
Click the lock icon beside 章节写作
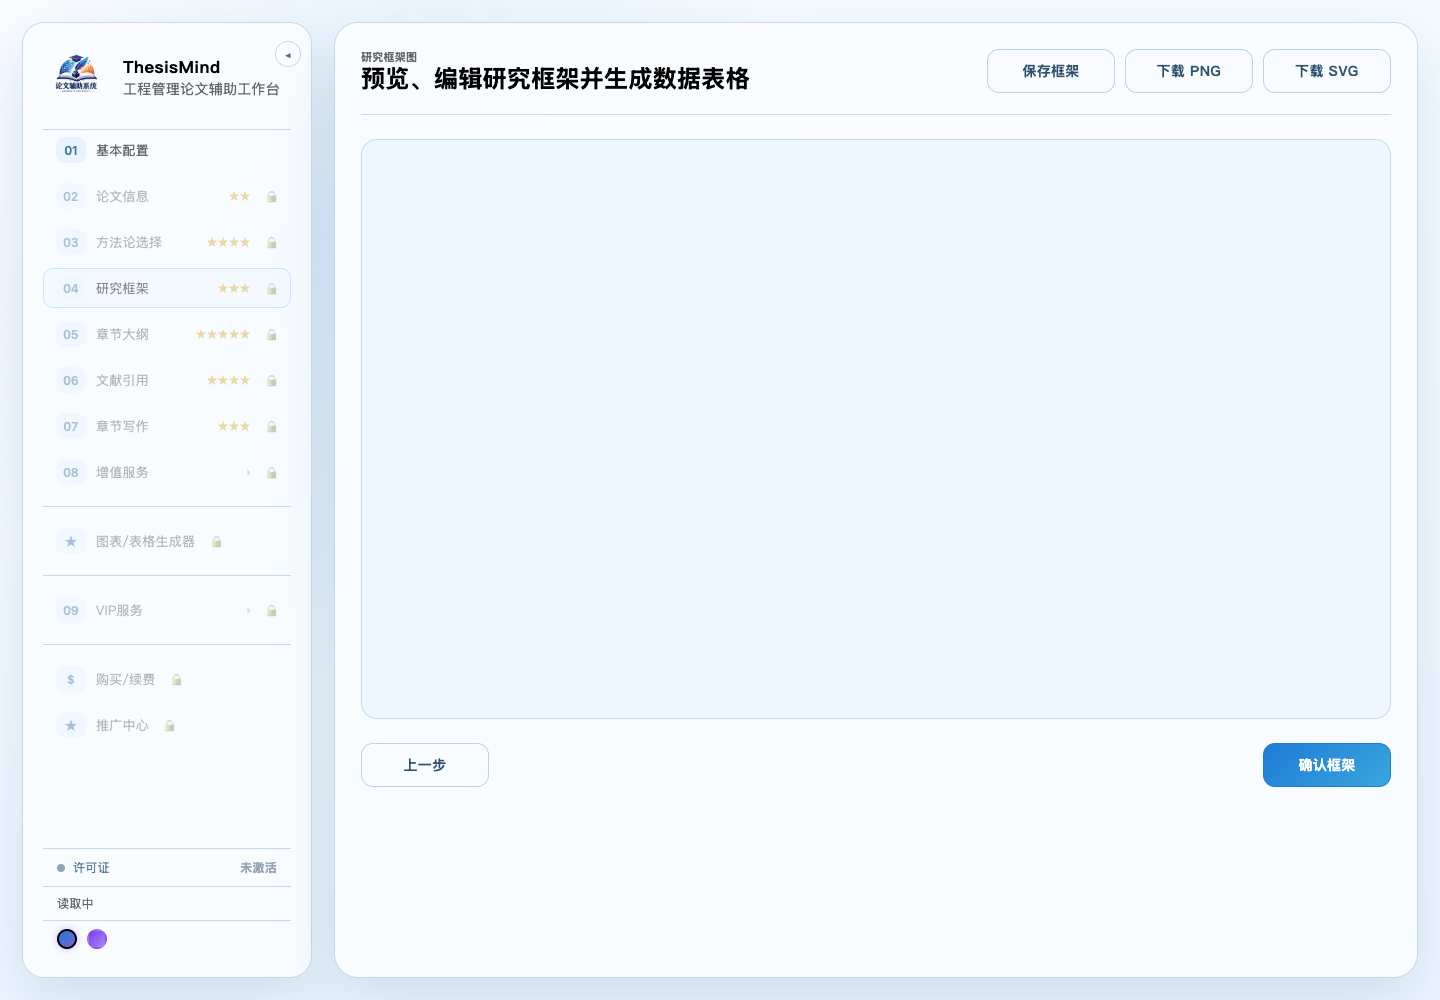pos(272,427)
